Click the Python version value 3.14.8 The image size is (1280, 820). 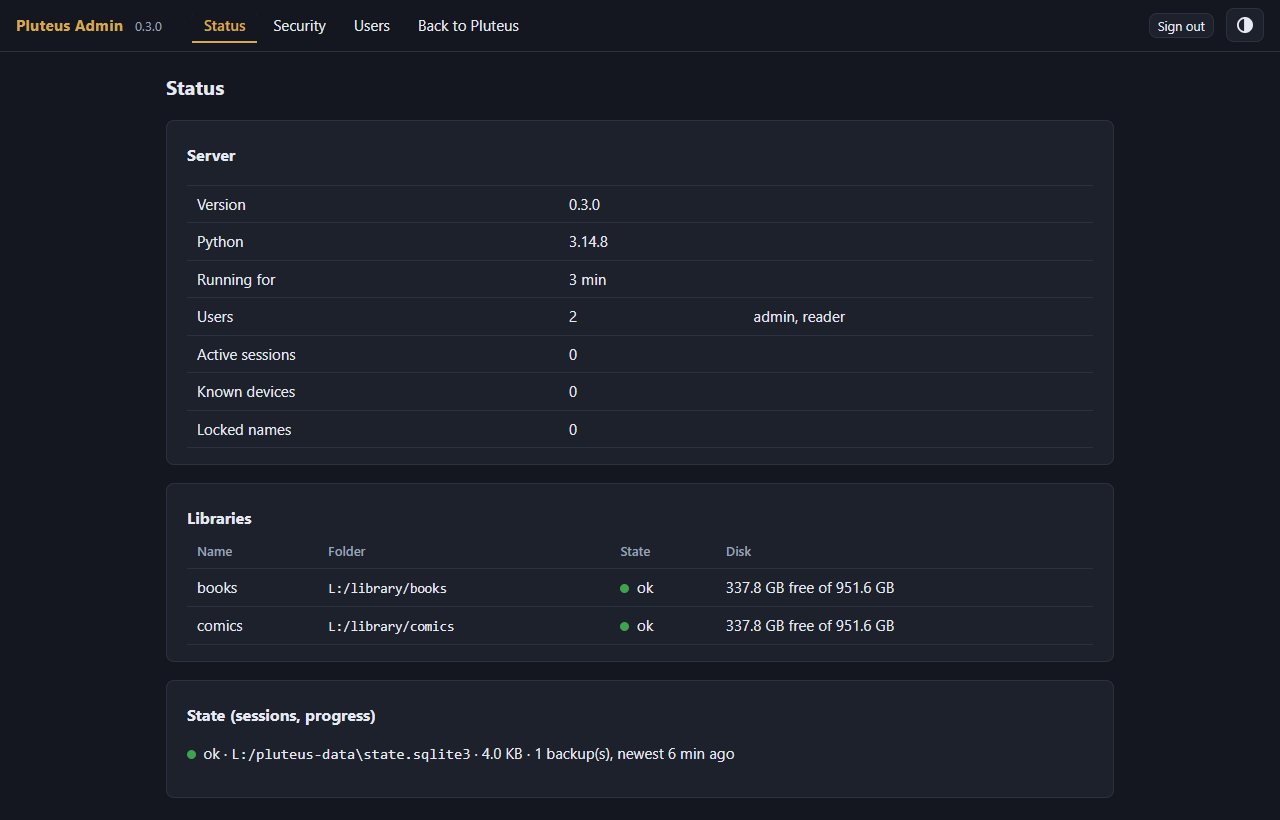(588, 242)
